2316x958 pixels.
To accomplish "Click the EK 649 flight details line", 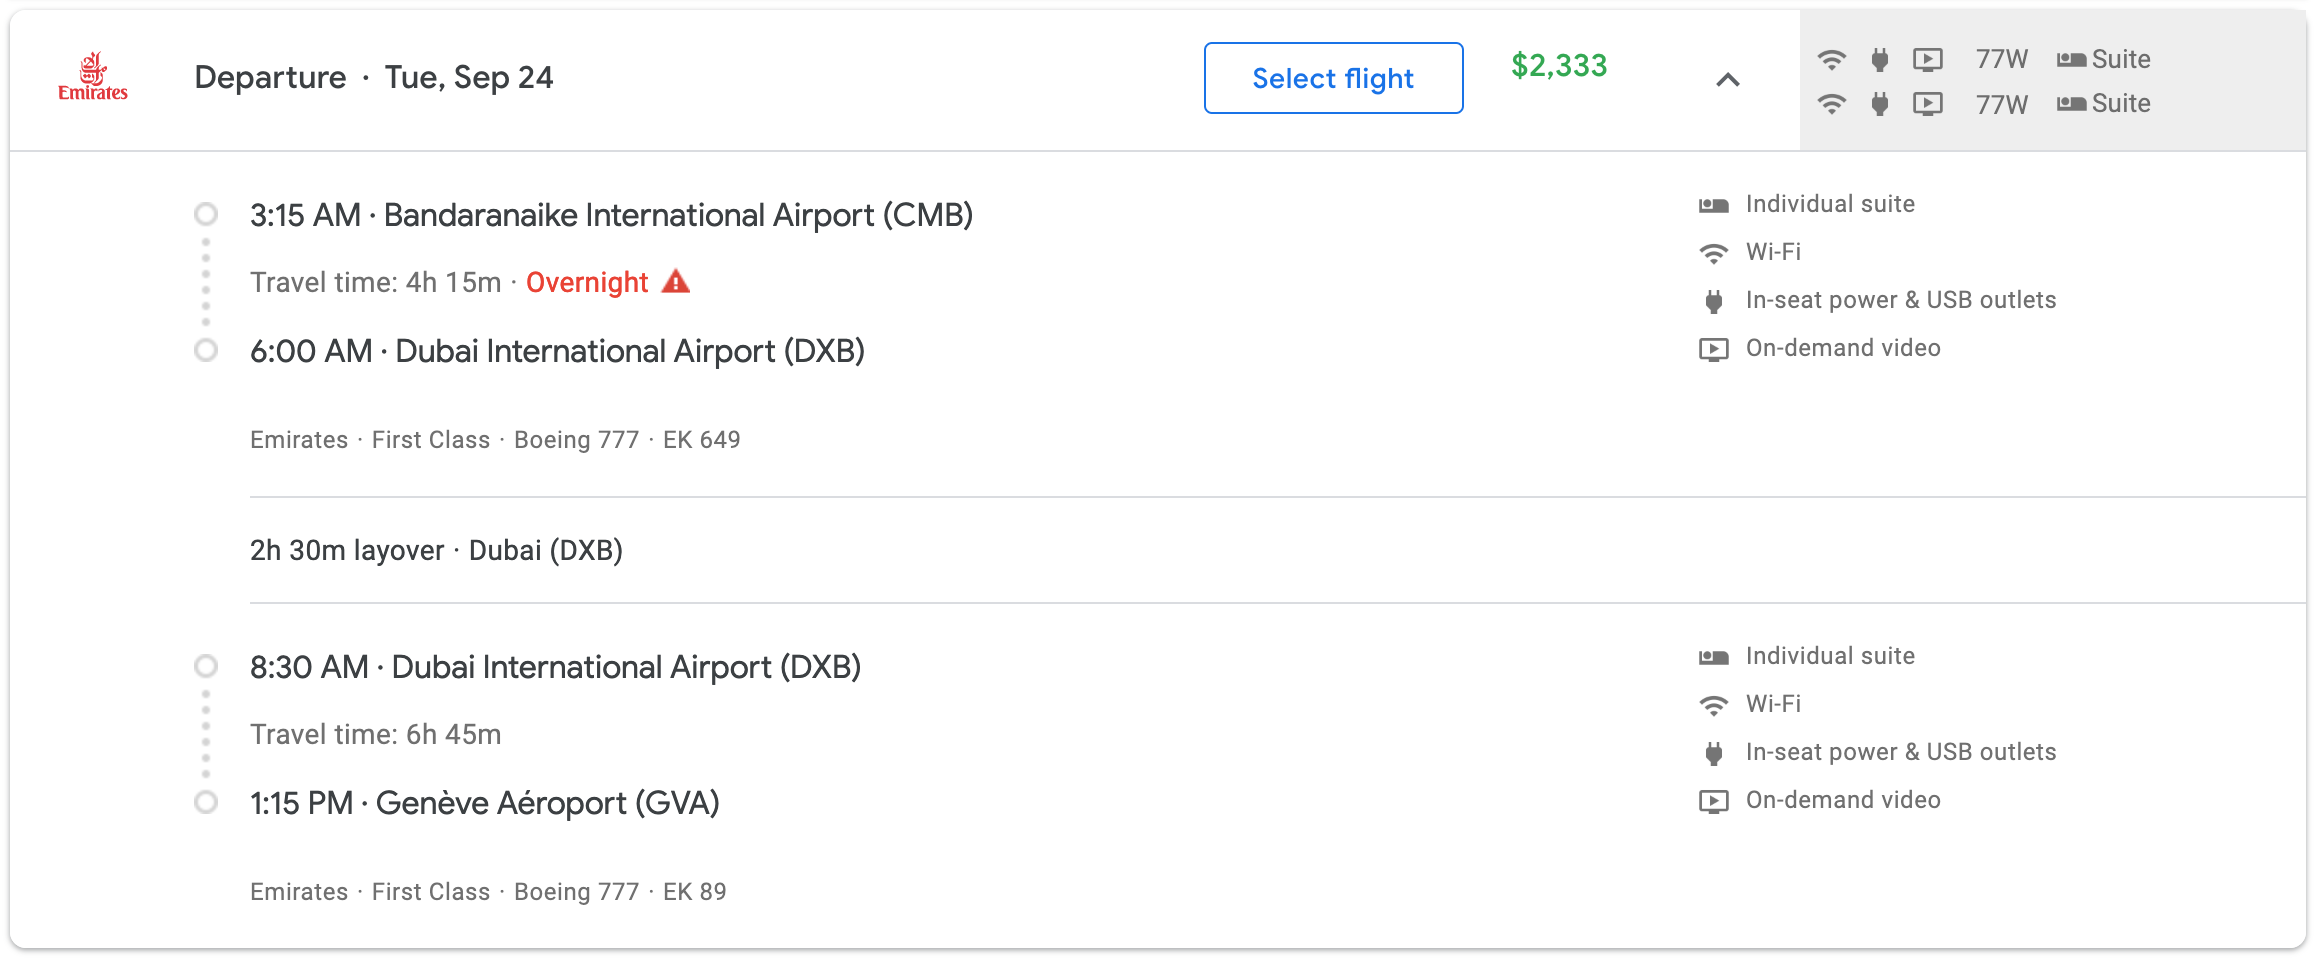I will (495, 440).
